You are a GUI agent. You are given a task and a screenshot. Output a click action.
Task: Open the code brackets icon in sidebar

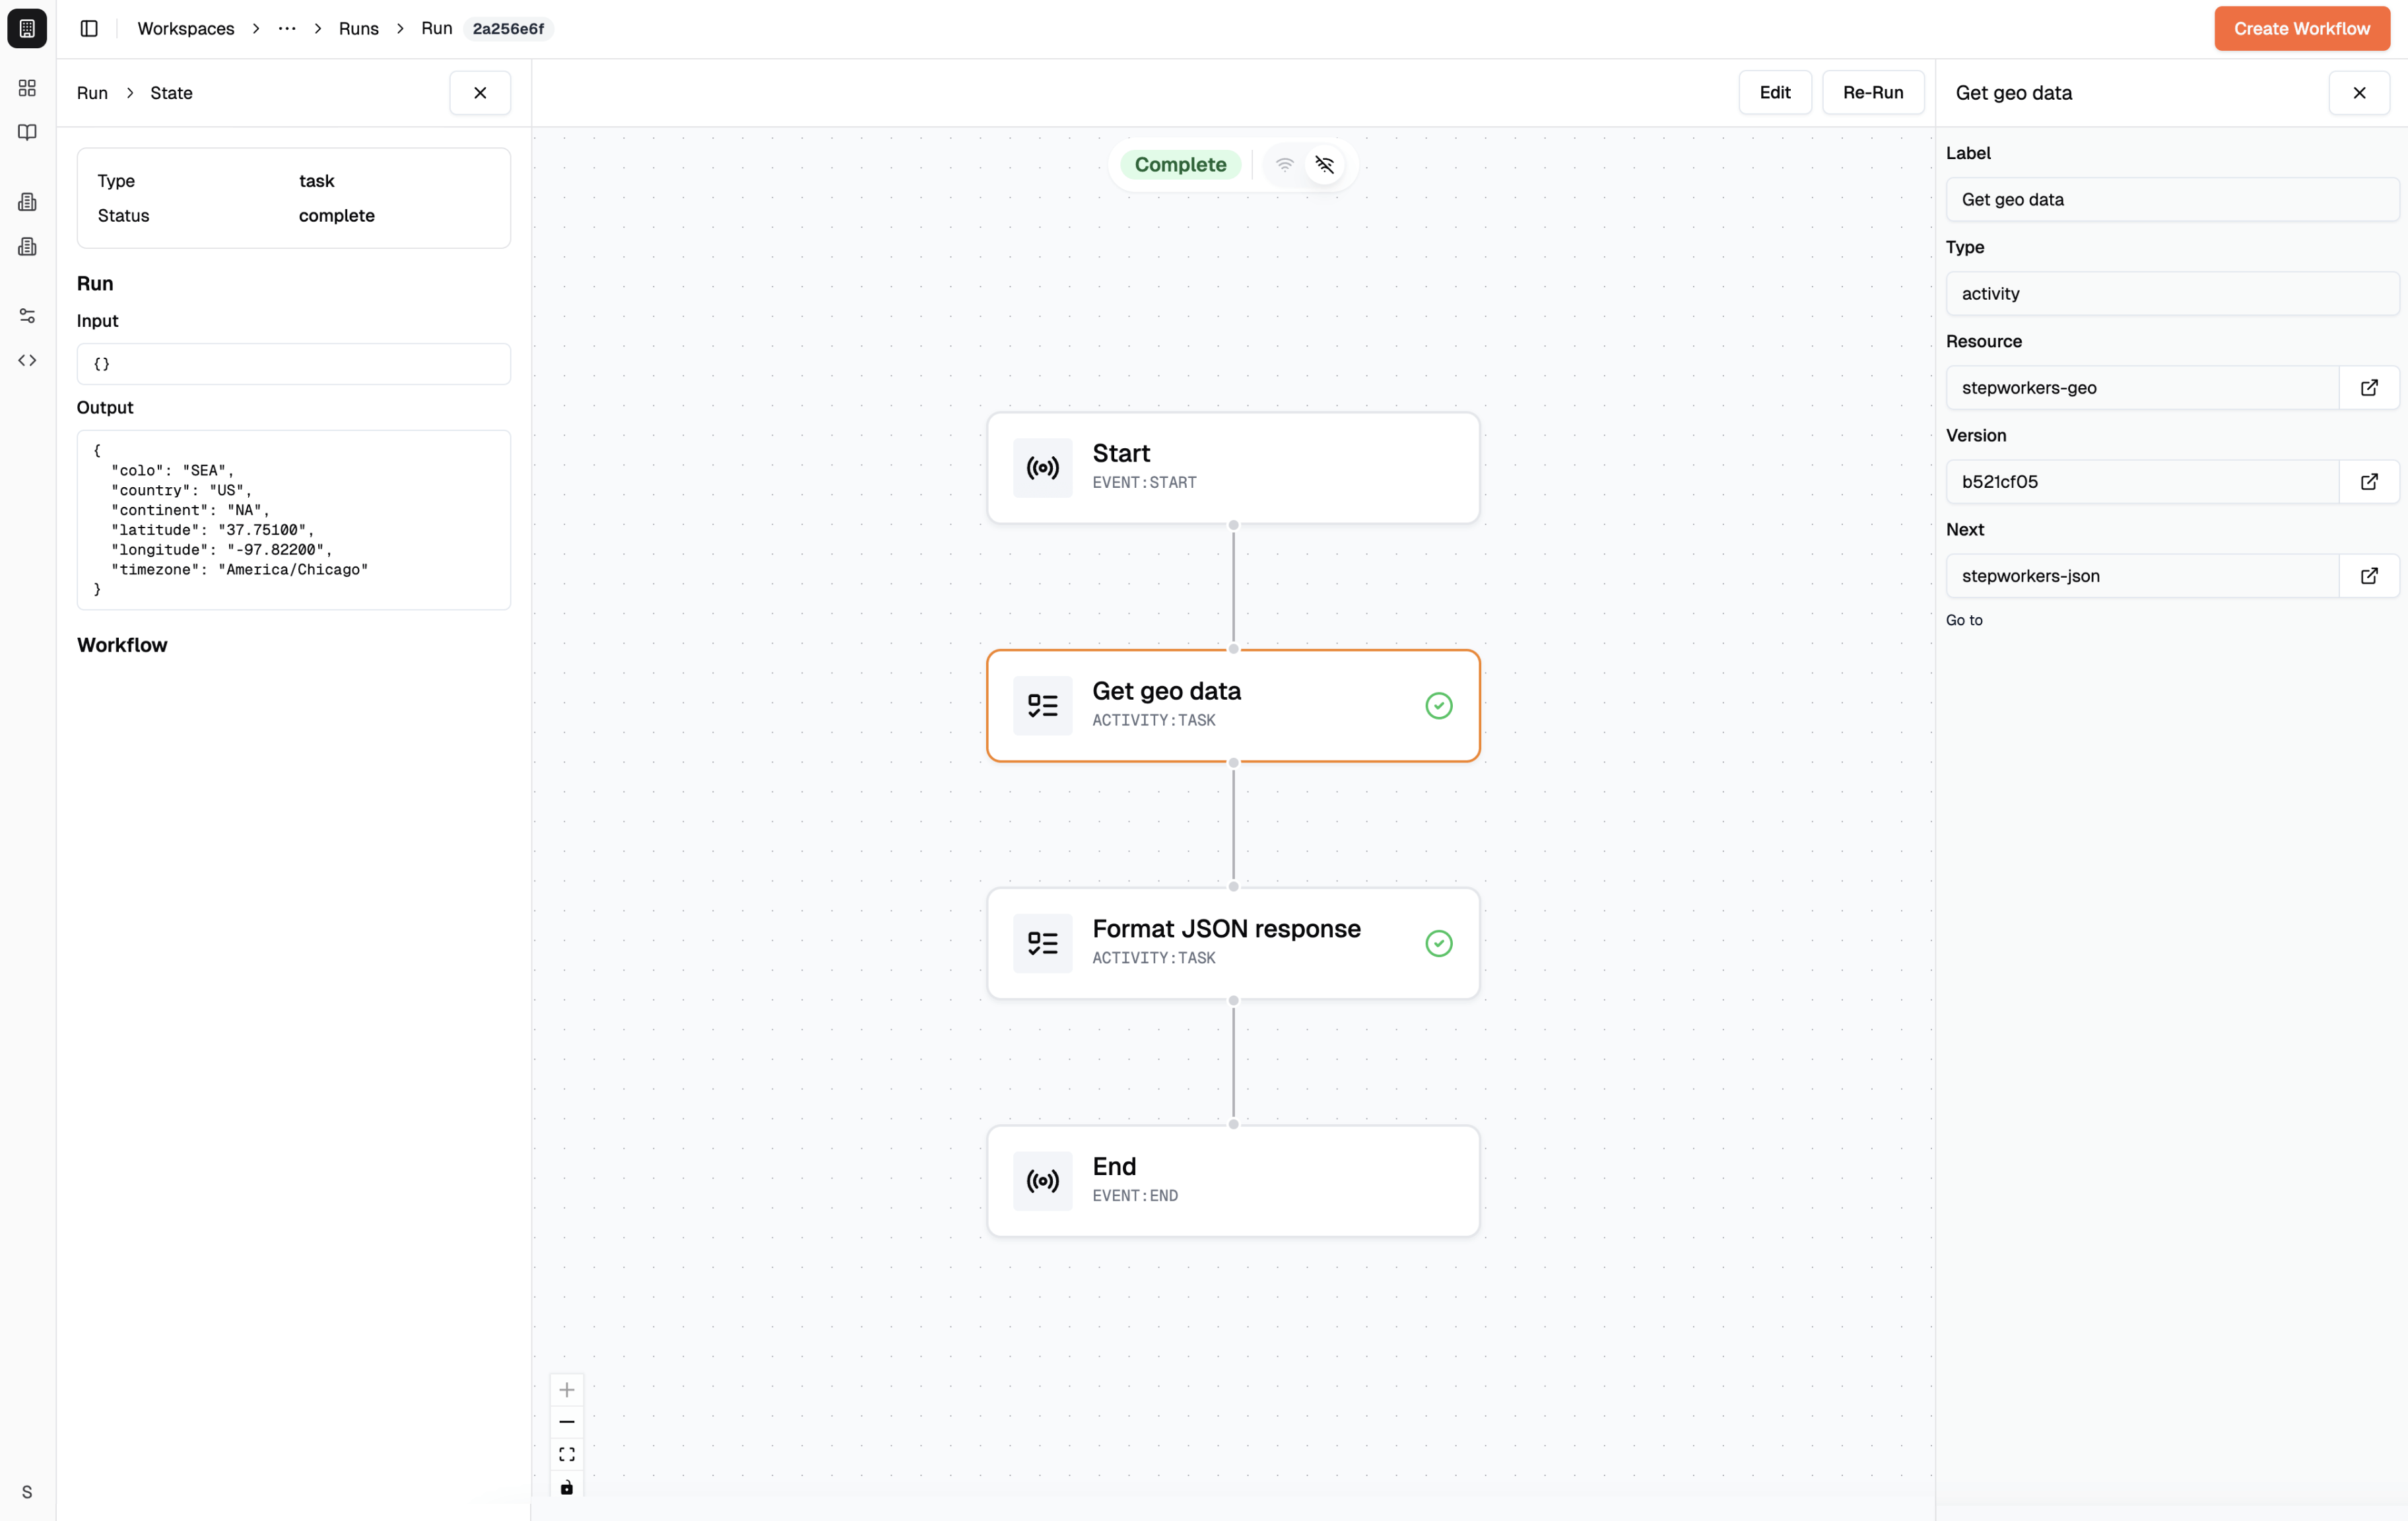27,360
